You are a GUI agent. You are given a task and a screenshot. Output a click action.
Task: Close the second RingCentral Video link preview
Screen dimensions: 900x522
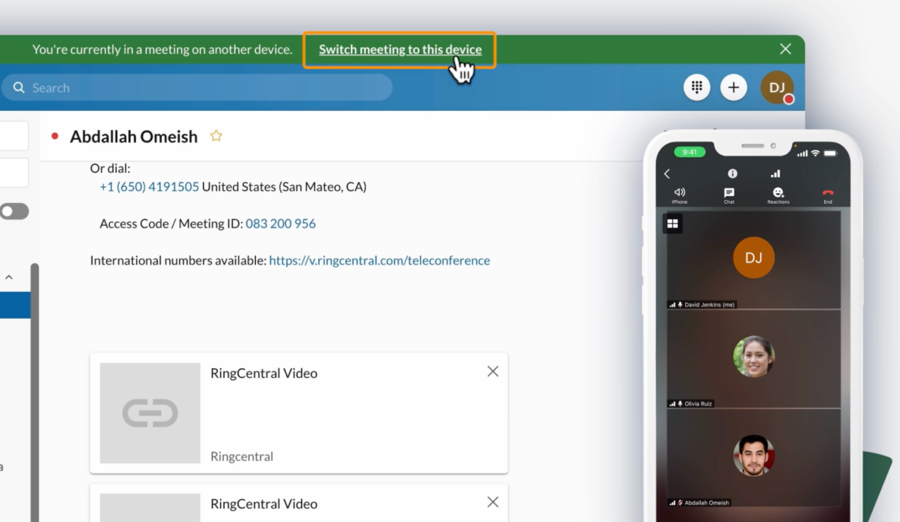(x=492, y=502)
